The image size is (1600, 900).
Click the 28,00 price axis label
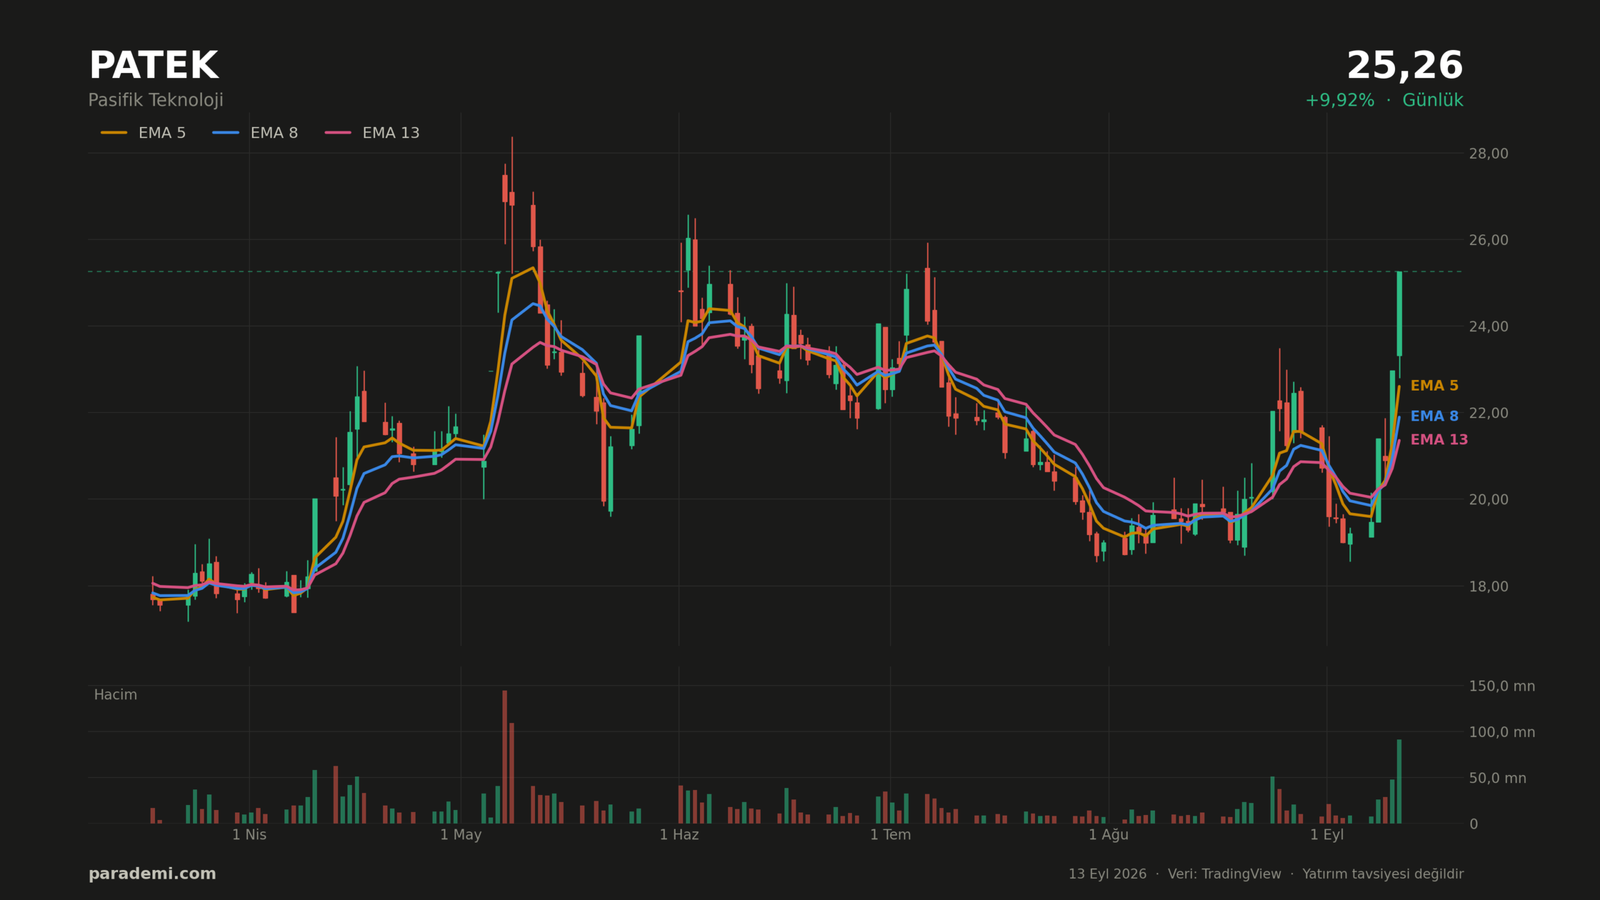1488,153
